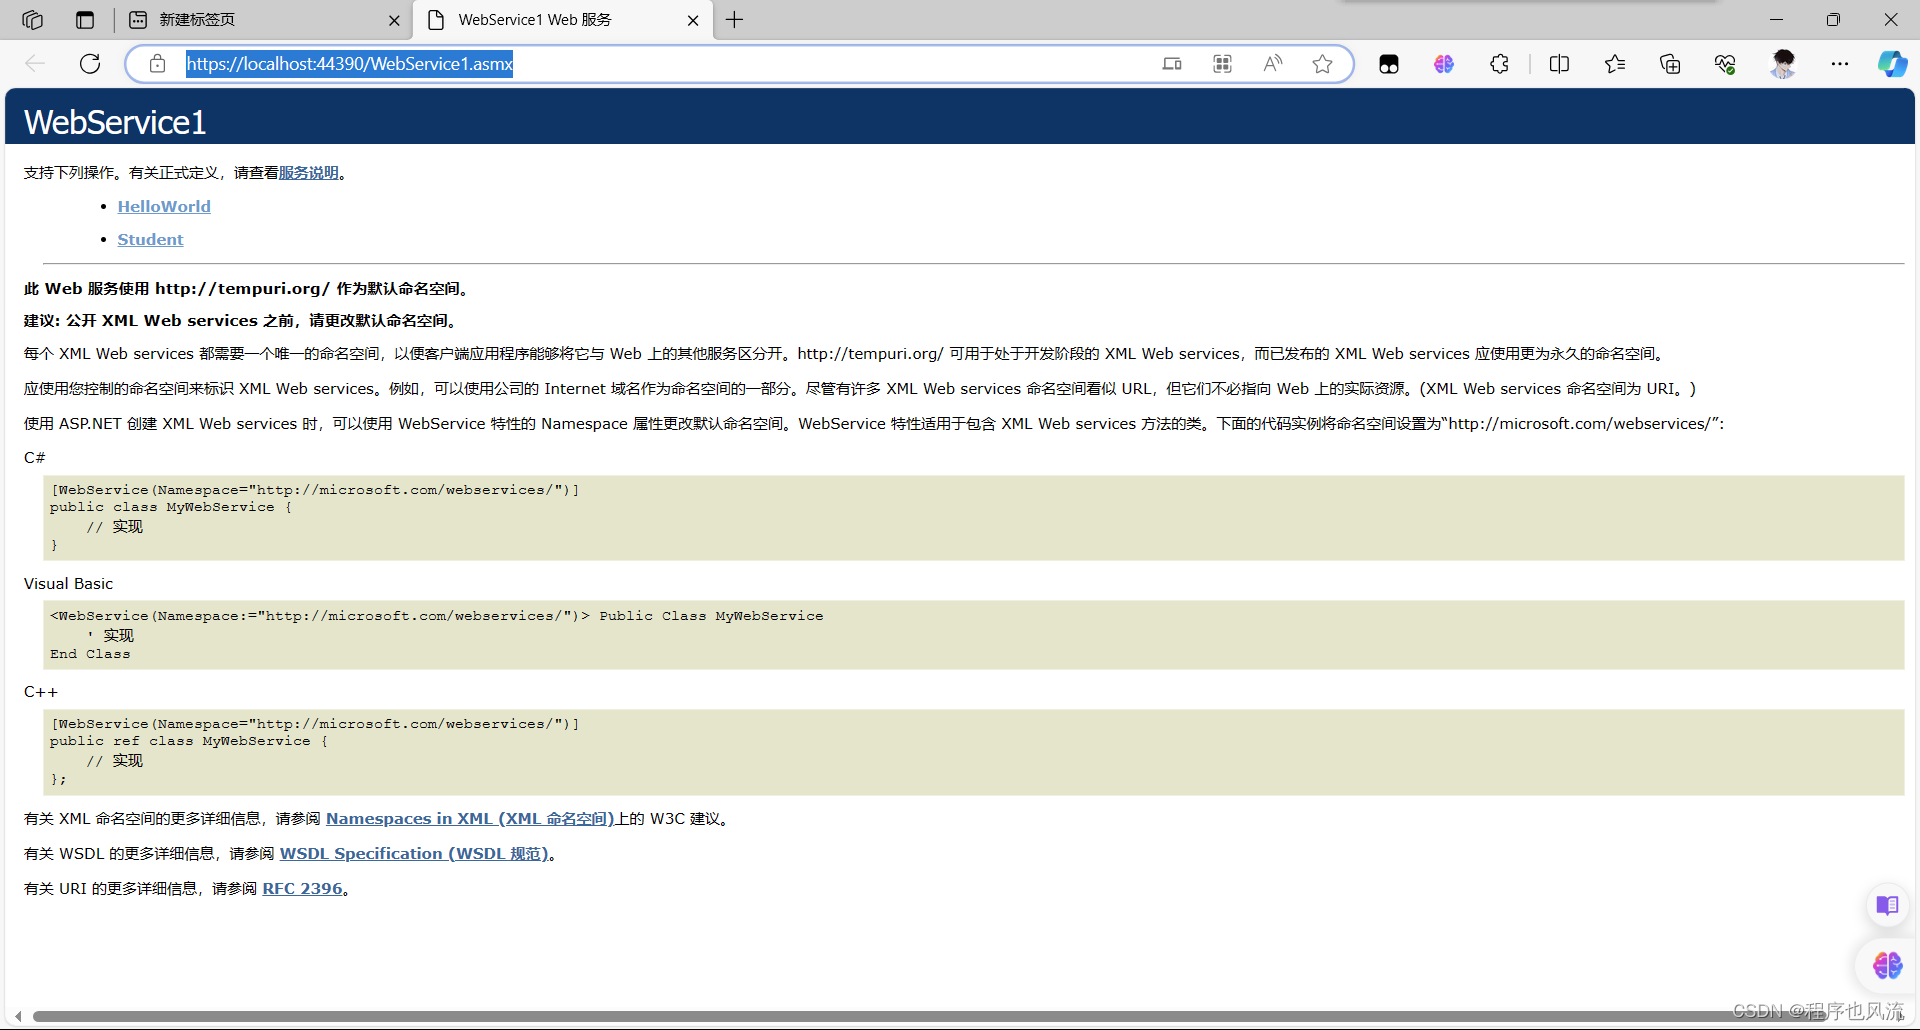Open the floating brain assistant bubble
This screenshot has width=1920, height=1030.
[1886, 965]
